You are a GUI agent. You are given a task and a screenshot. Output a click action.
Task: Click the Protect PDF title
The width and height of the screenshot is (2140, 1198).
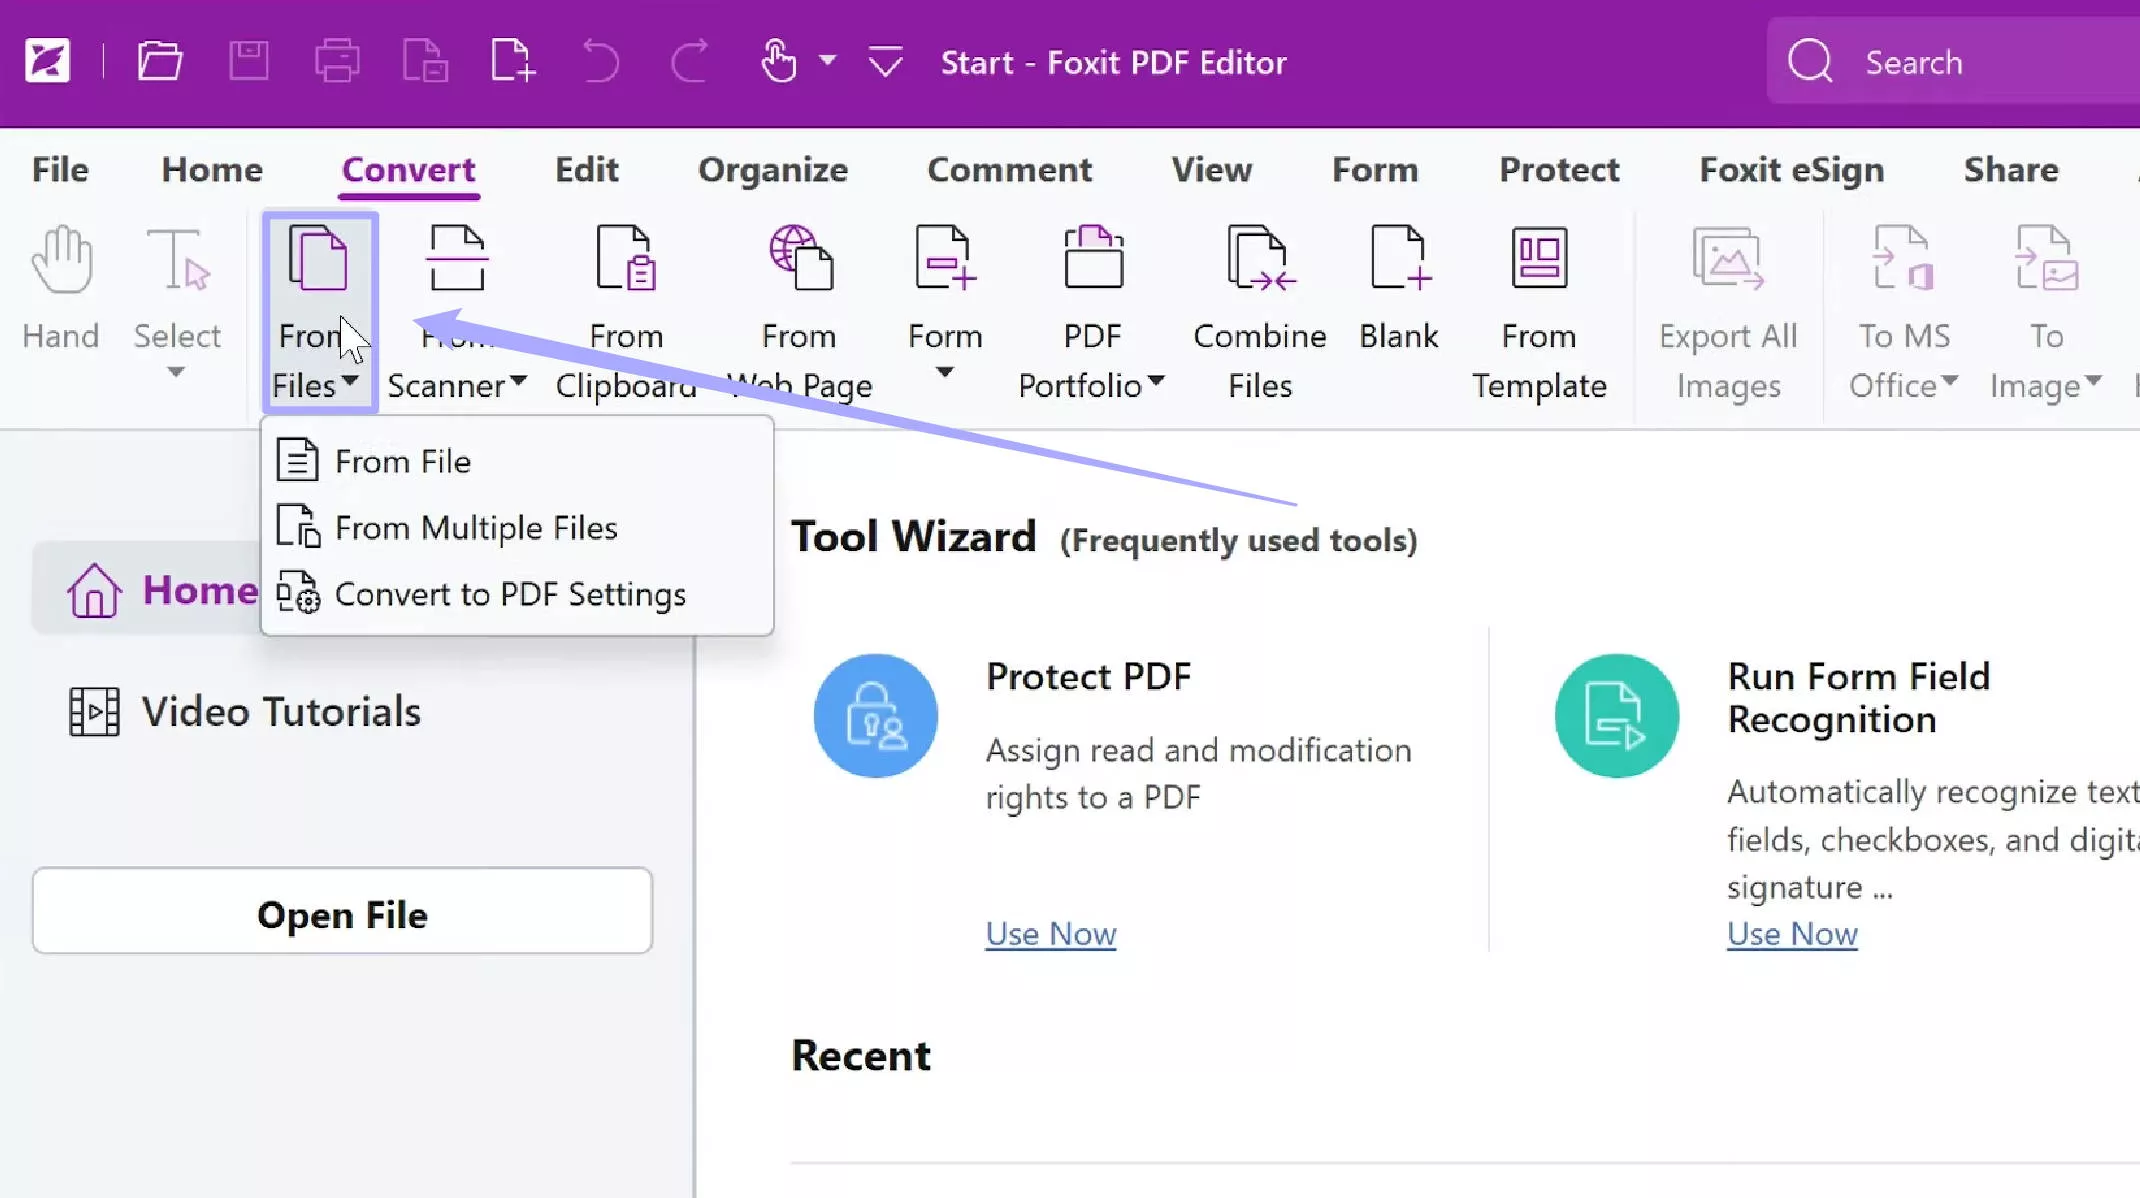(x=1088, y=677)
